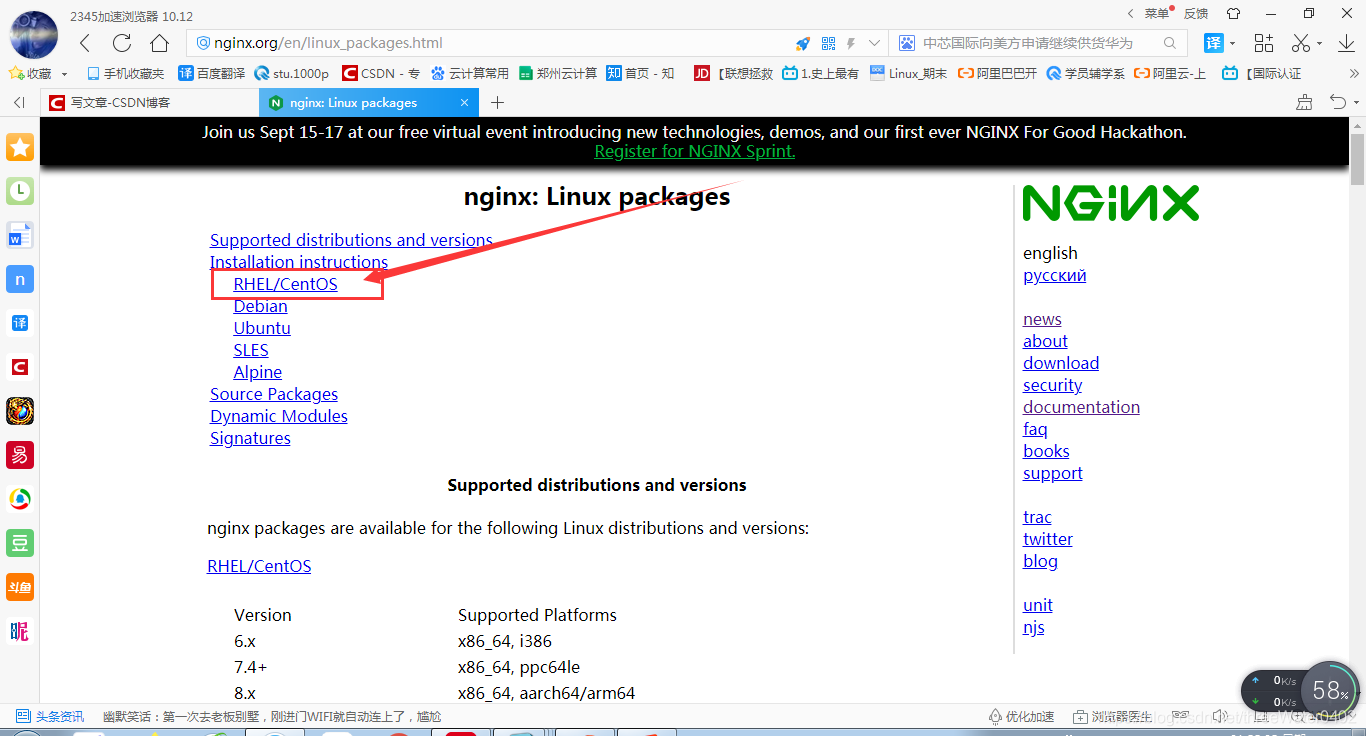The width and height of the screenshot is (1366, 736).
Task: Reload the page with the refresh icon
Action: pyautogui.click(x=122, y=43)
